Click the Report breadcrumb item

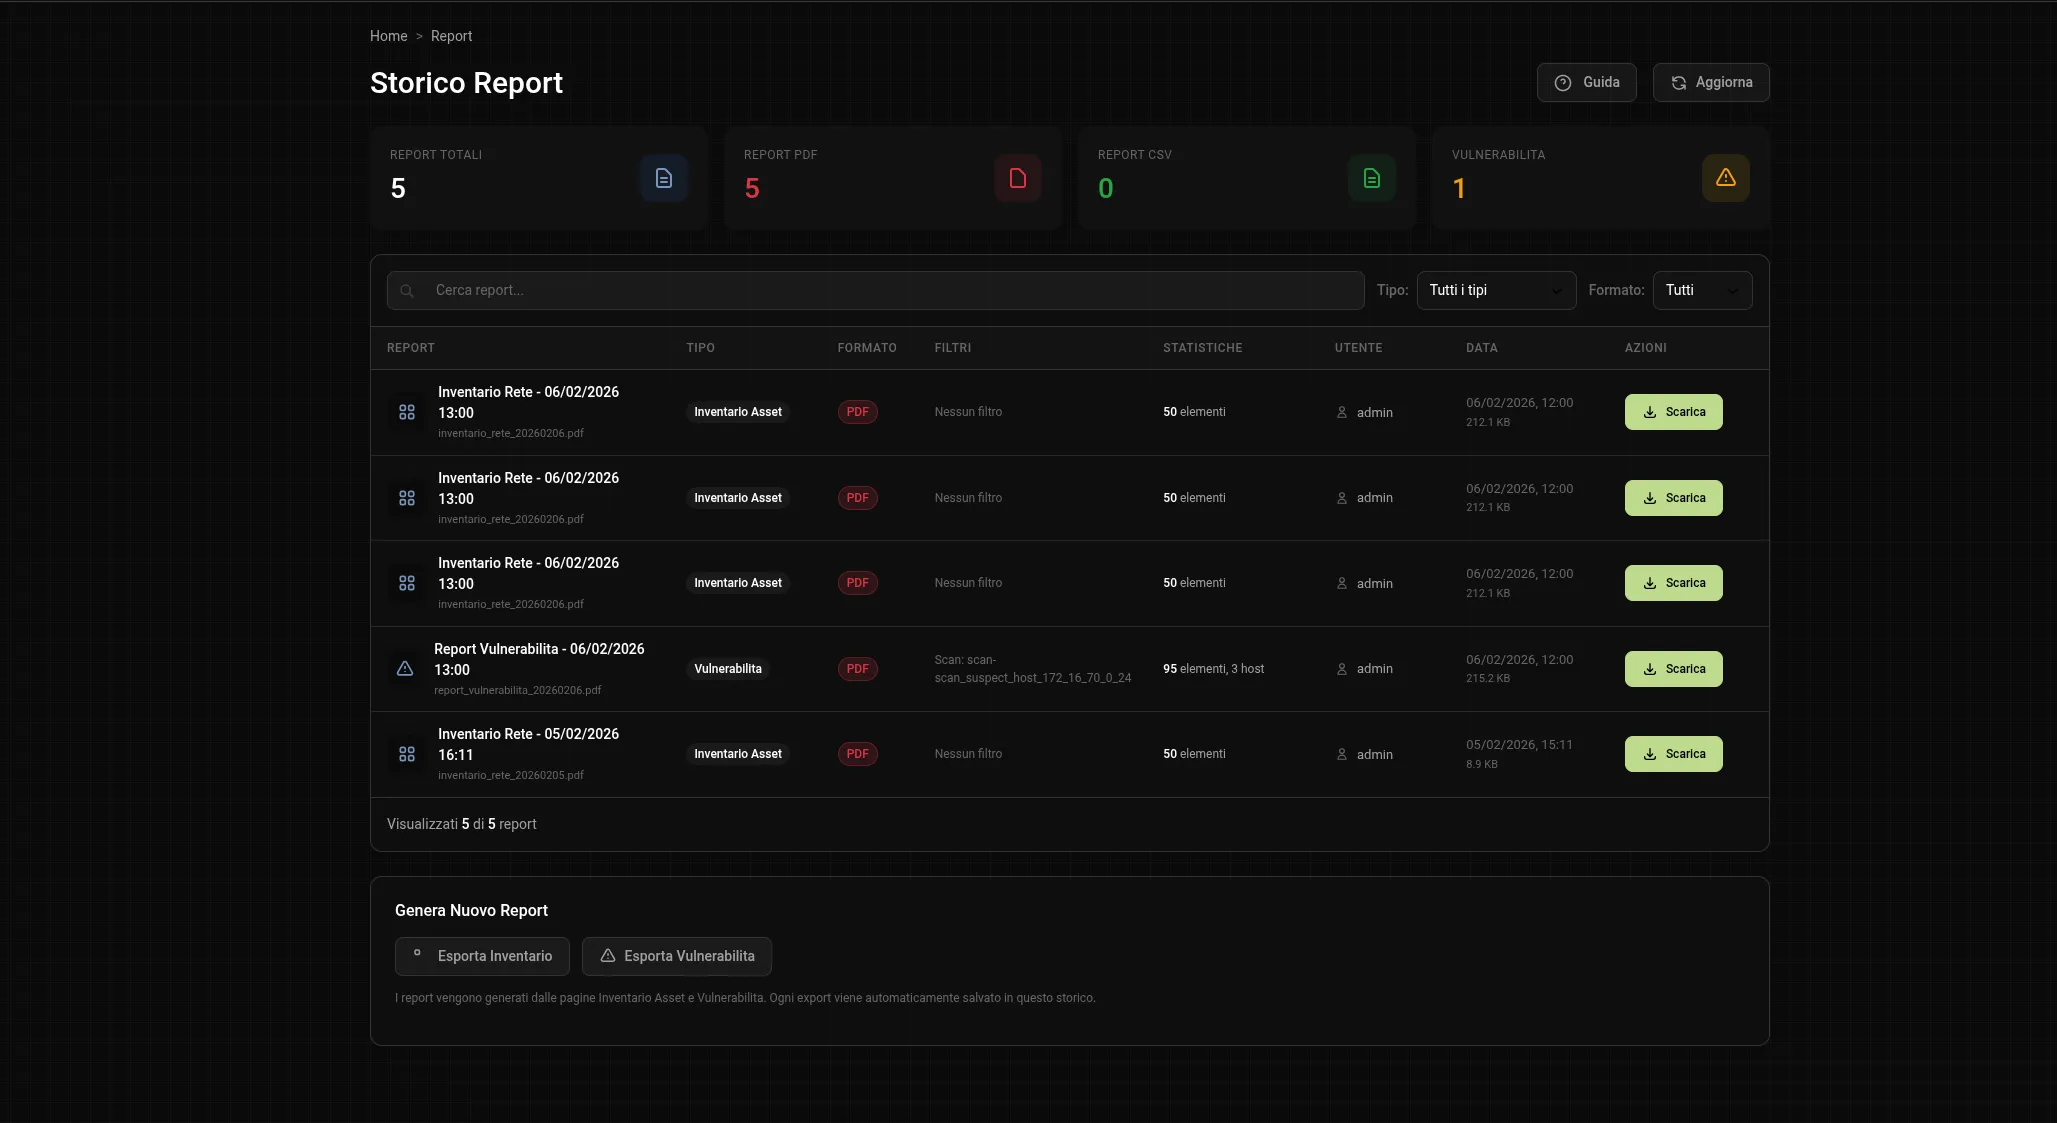(x=451, y=36)
